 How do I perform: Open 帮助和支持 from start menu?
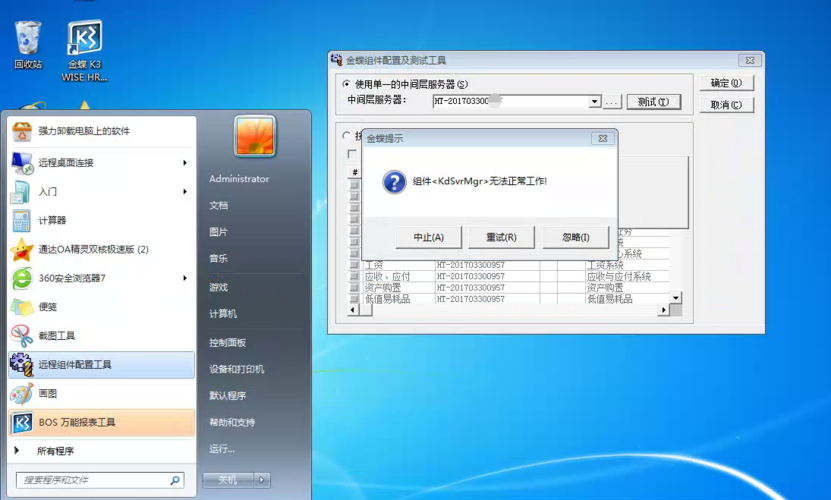tap(232, 423)
